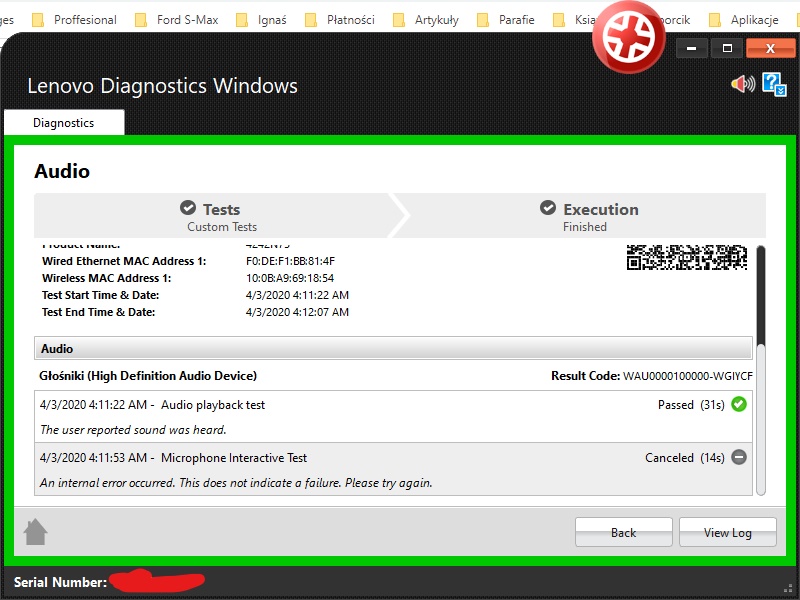Open the help question mark icon
800x600 pixels.
(774, 84)
